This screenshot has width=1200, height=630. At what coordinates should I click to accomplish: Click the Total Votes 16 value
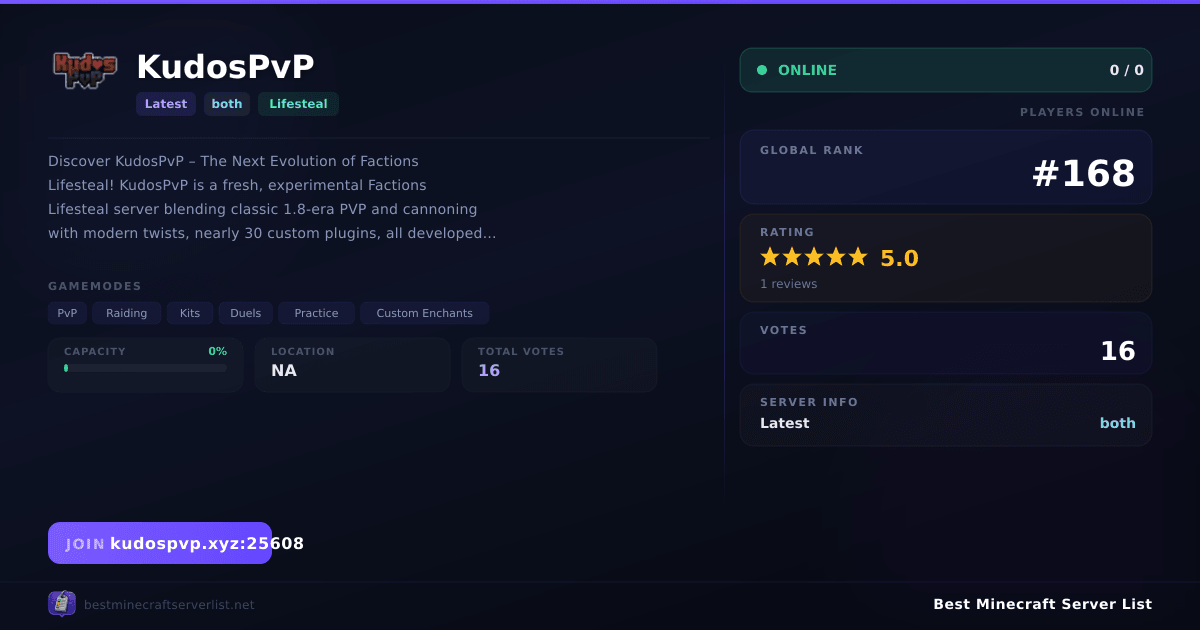[x=489, y=371]
